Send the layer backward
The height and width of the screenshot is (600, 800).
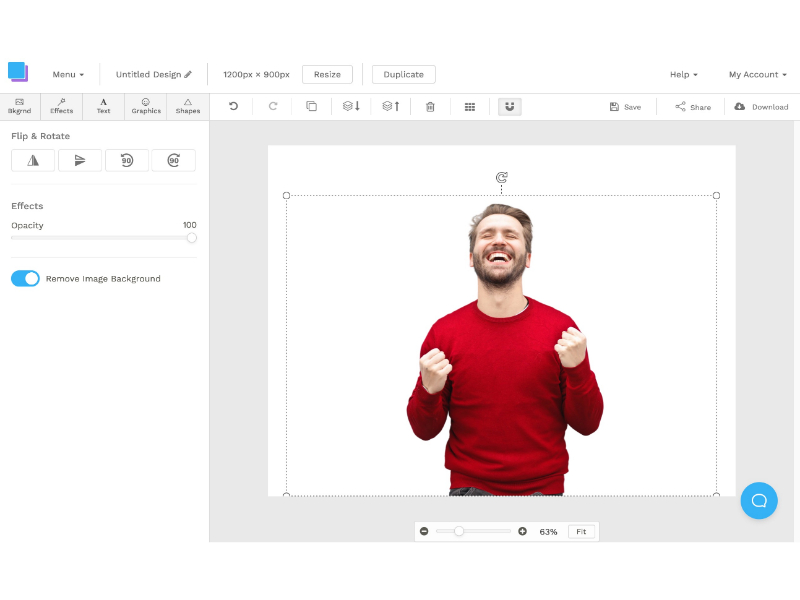click(x=351, y=106)
